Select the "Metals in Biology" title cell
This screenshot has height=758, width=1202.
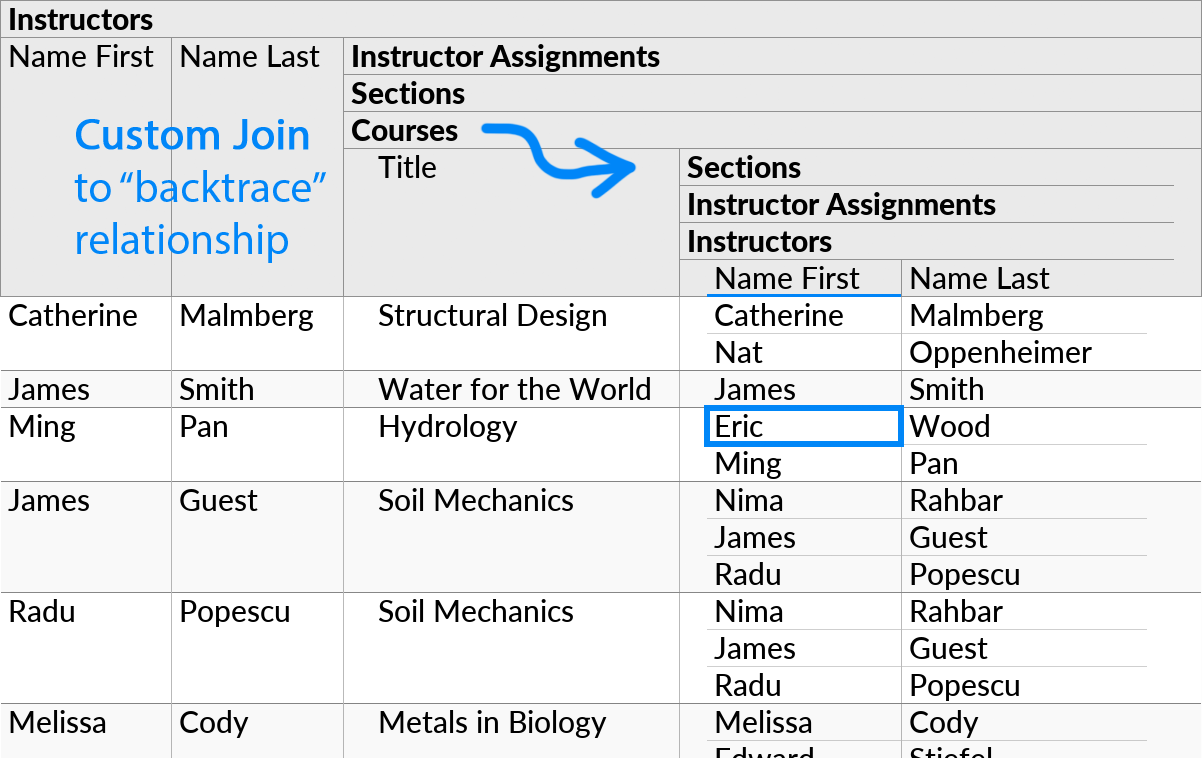pos(493,722)
